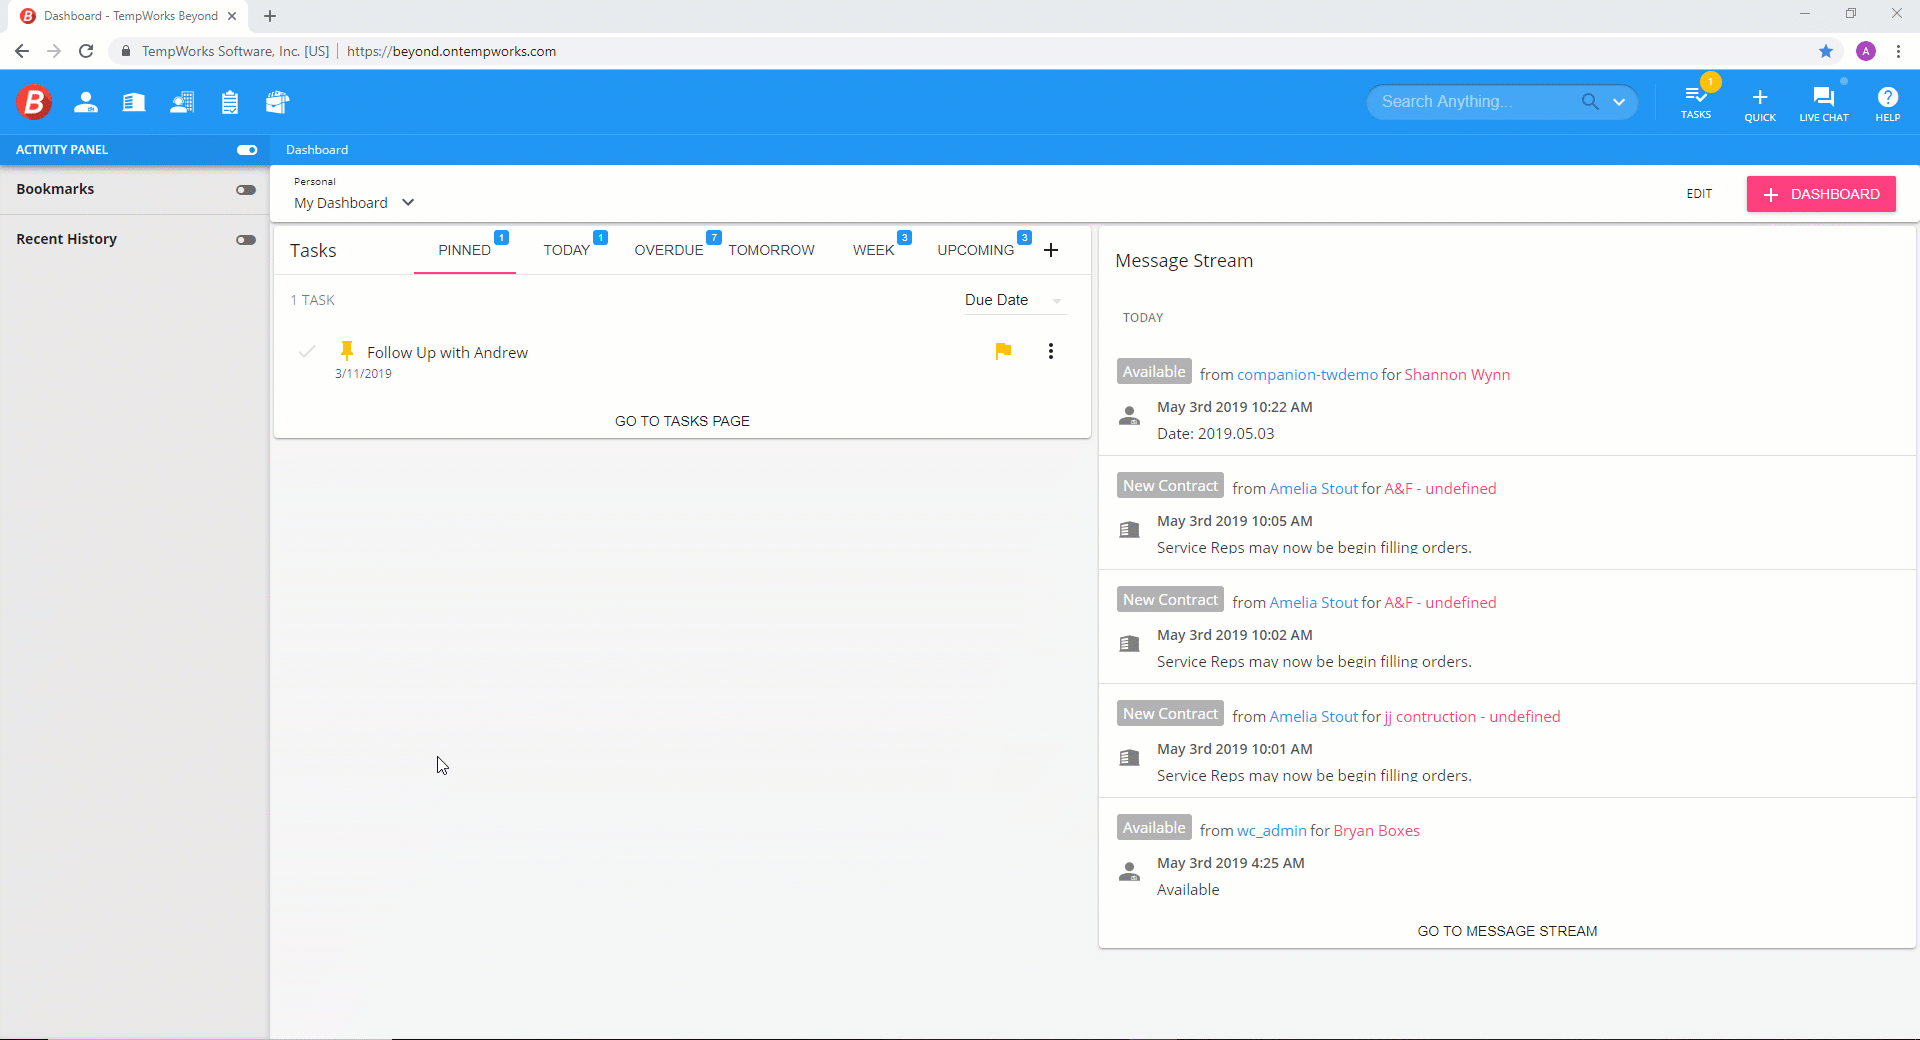
Task: Open the Tasks icon in header
Action: tap(1696, 101)
